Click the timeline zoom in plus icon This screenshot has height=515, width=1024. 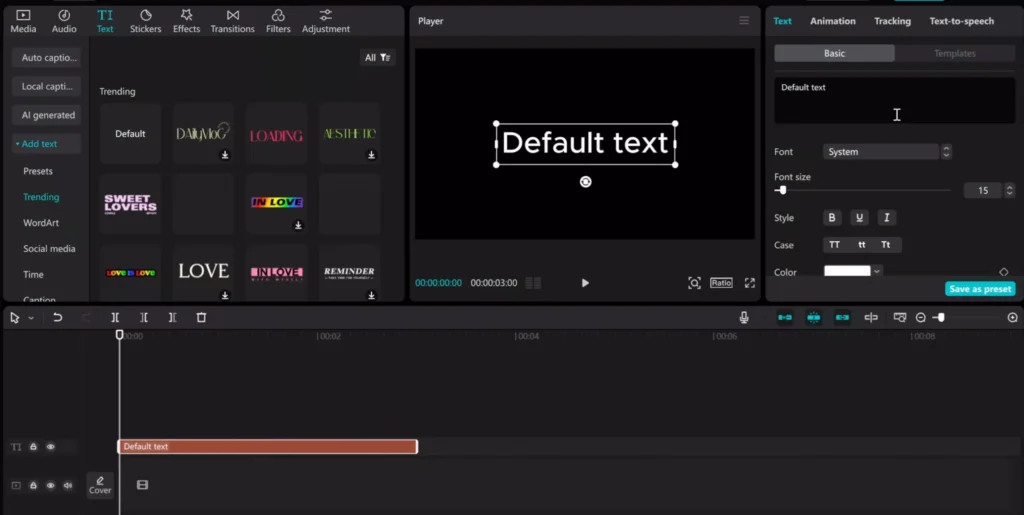click(1012, 317)
